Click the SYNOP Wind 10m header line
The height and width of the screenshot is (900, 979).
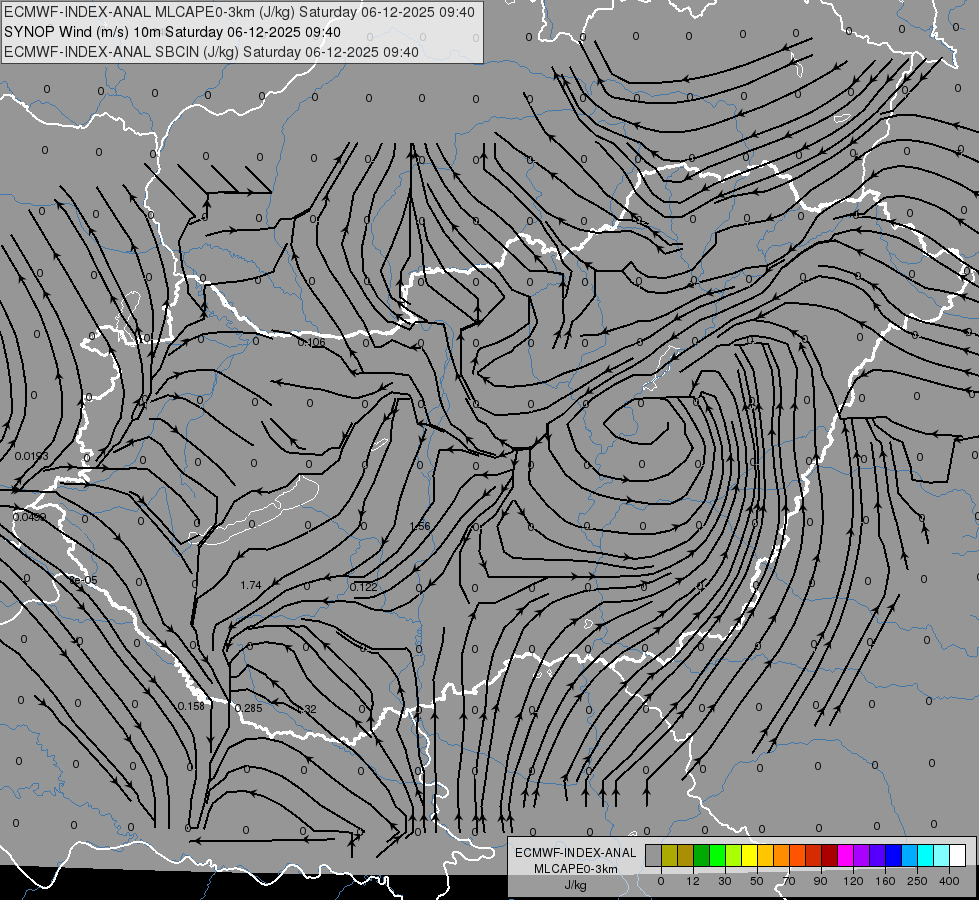coord(172,32)
